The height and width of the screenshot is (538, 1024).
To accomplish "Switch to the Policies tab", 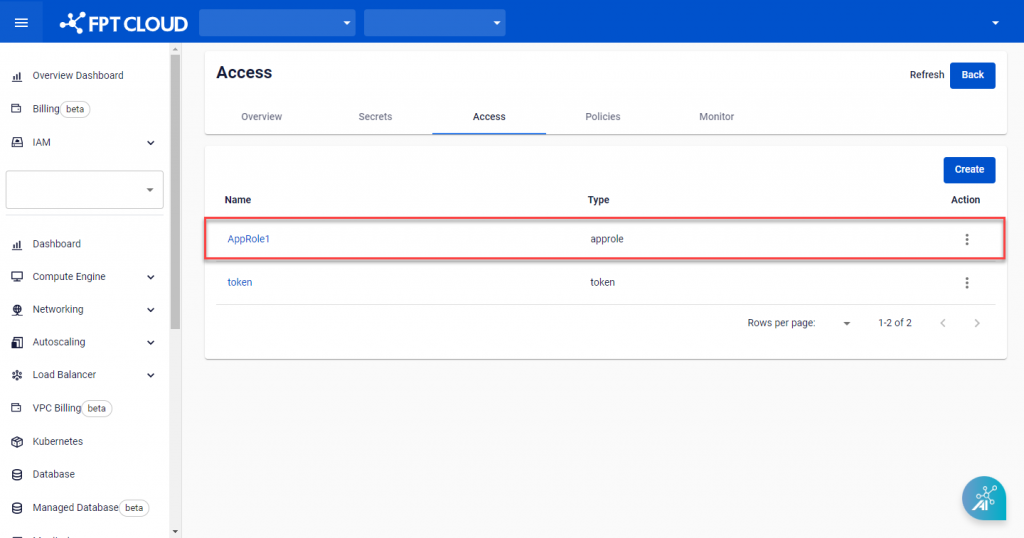I will point(602,117).
